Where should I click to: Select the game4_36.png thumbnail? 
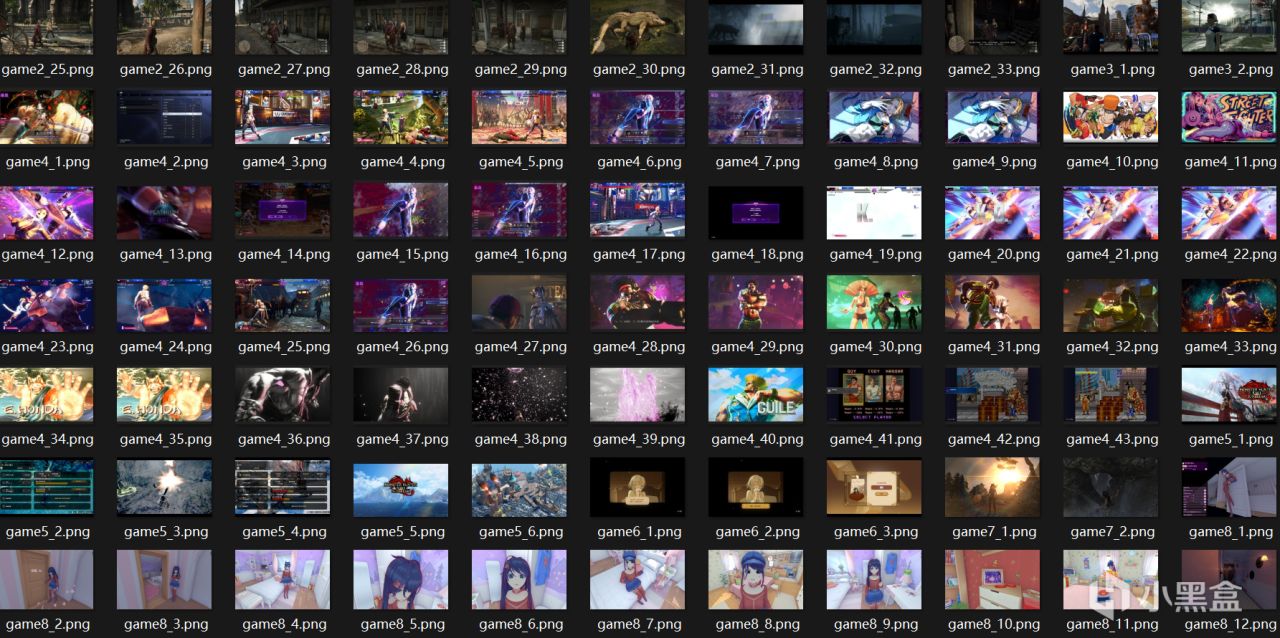pyautogui.click(x=282, y=394)
